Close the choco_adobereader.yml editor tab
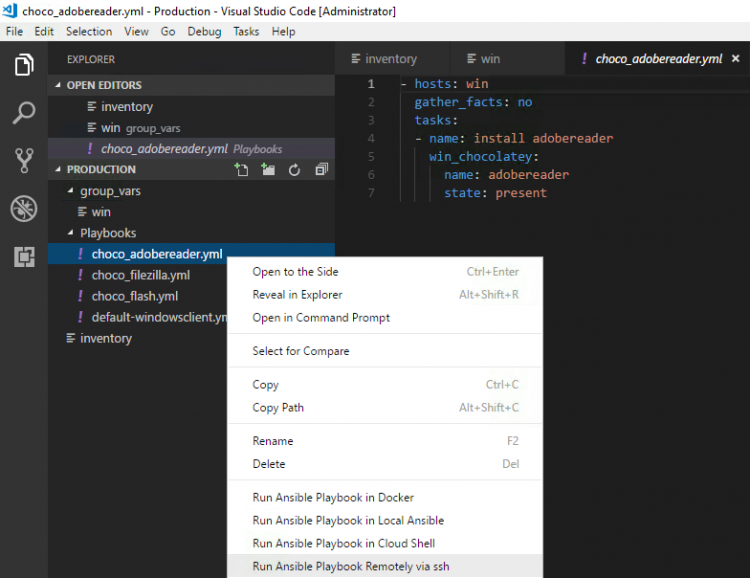 pos(736,58)
